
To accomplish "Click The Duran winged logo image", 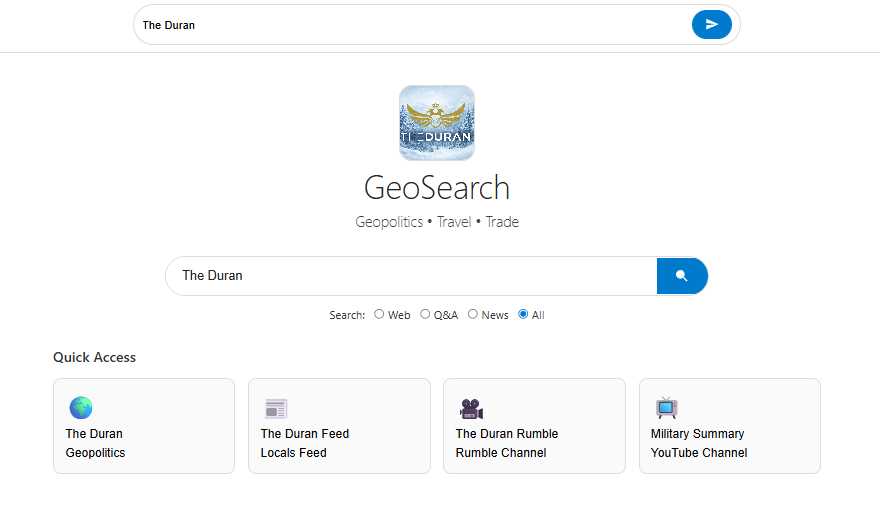I will [437, 123].
